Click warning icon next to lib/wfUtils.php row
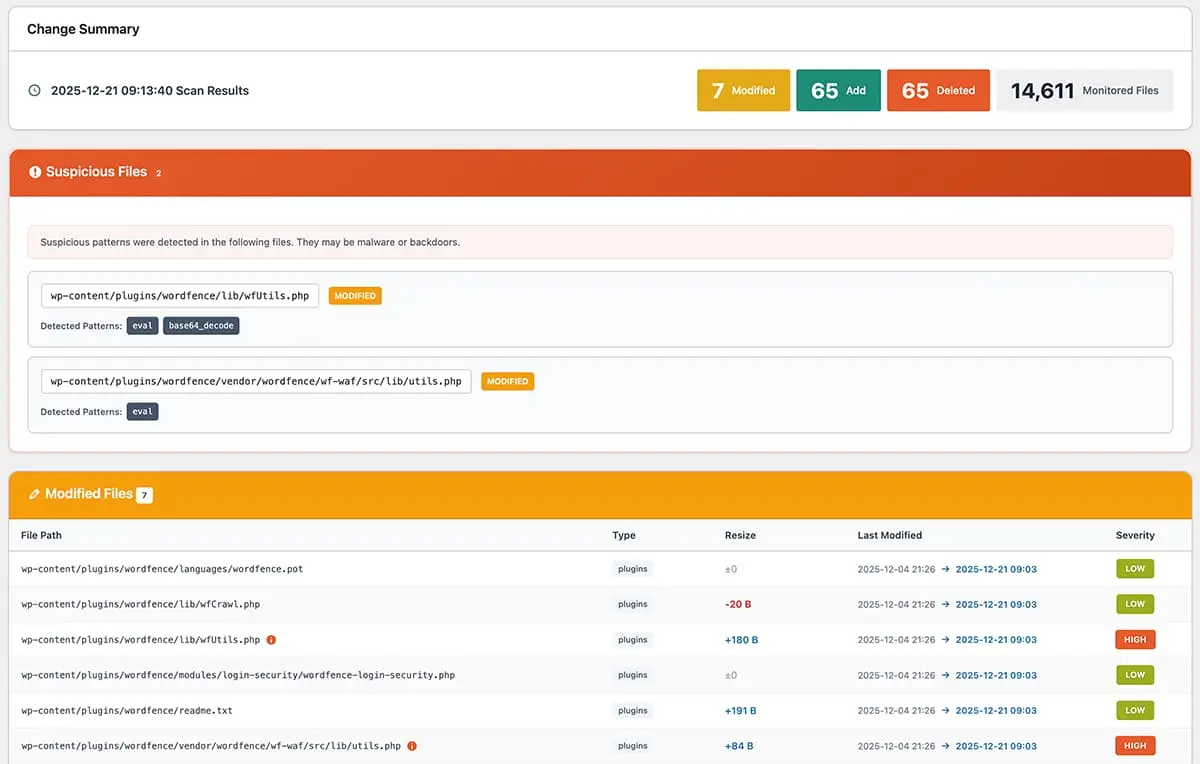This screenshot has height=764, width=1200. pyautogui.click(x=271, y=640)
